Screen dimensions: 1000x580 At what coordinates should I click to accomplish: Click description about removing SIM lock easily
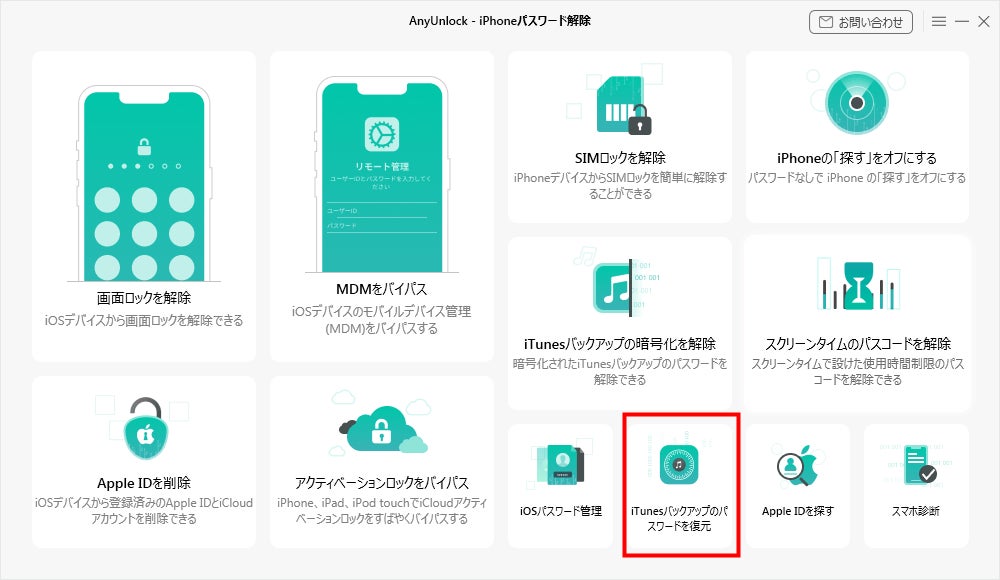click(x=620, y=186)
